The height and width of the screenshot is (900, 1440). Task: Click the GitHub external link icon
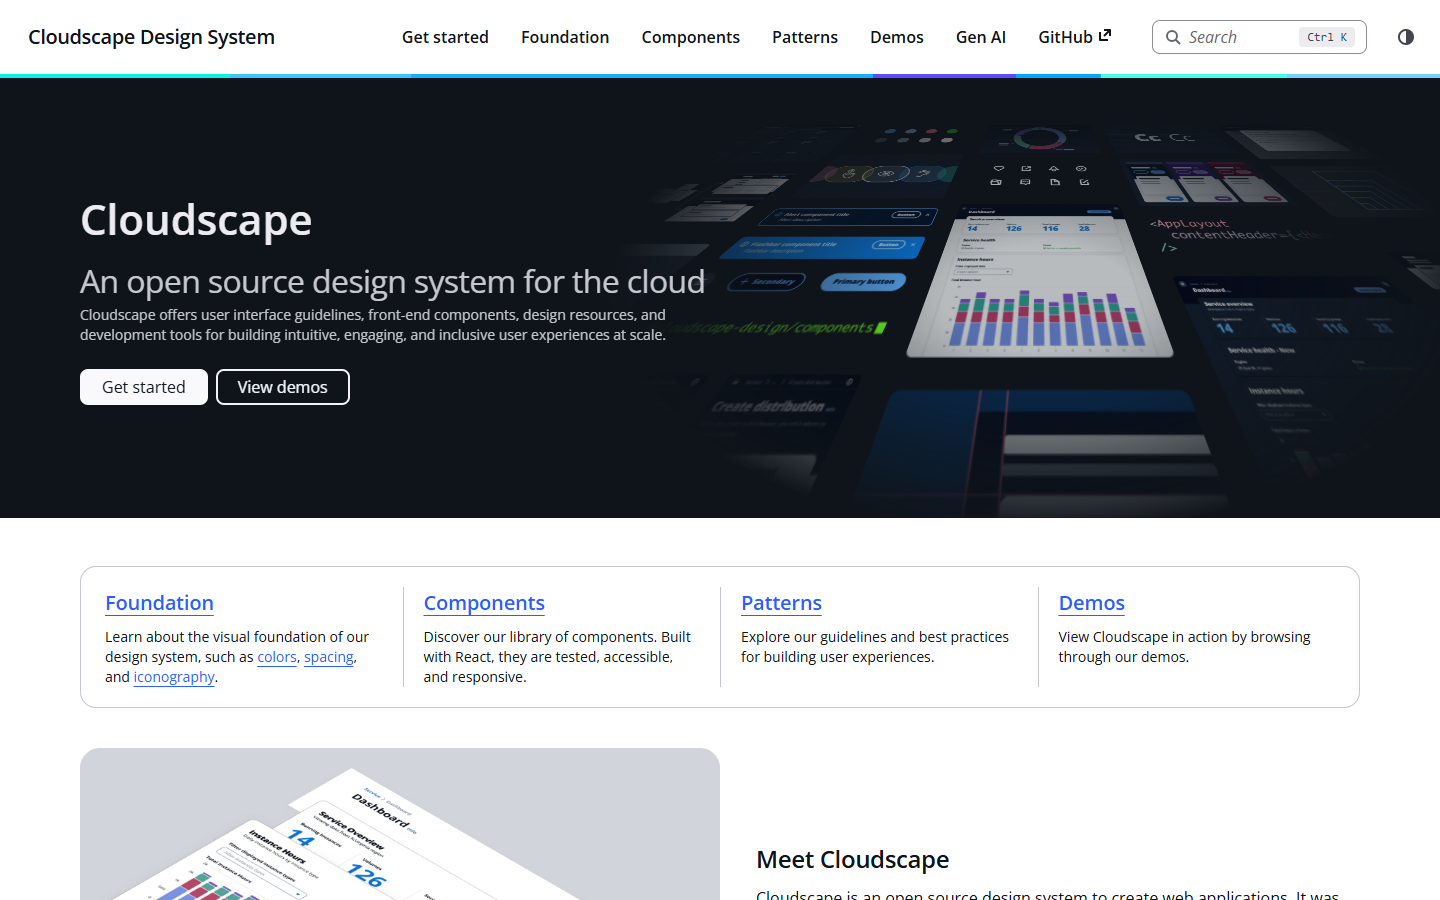(x=1105, y=35)
